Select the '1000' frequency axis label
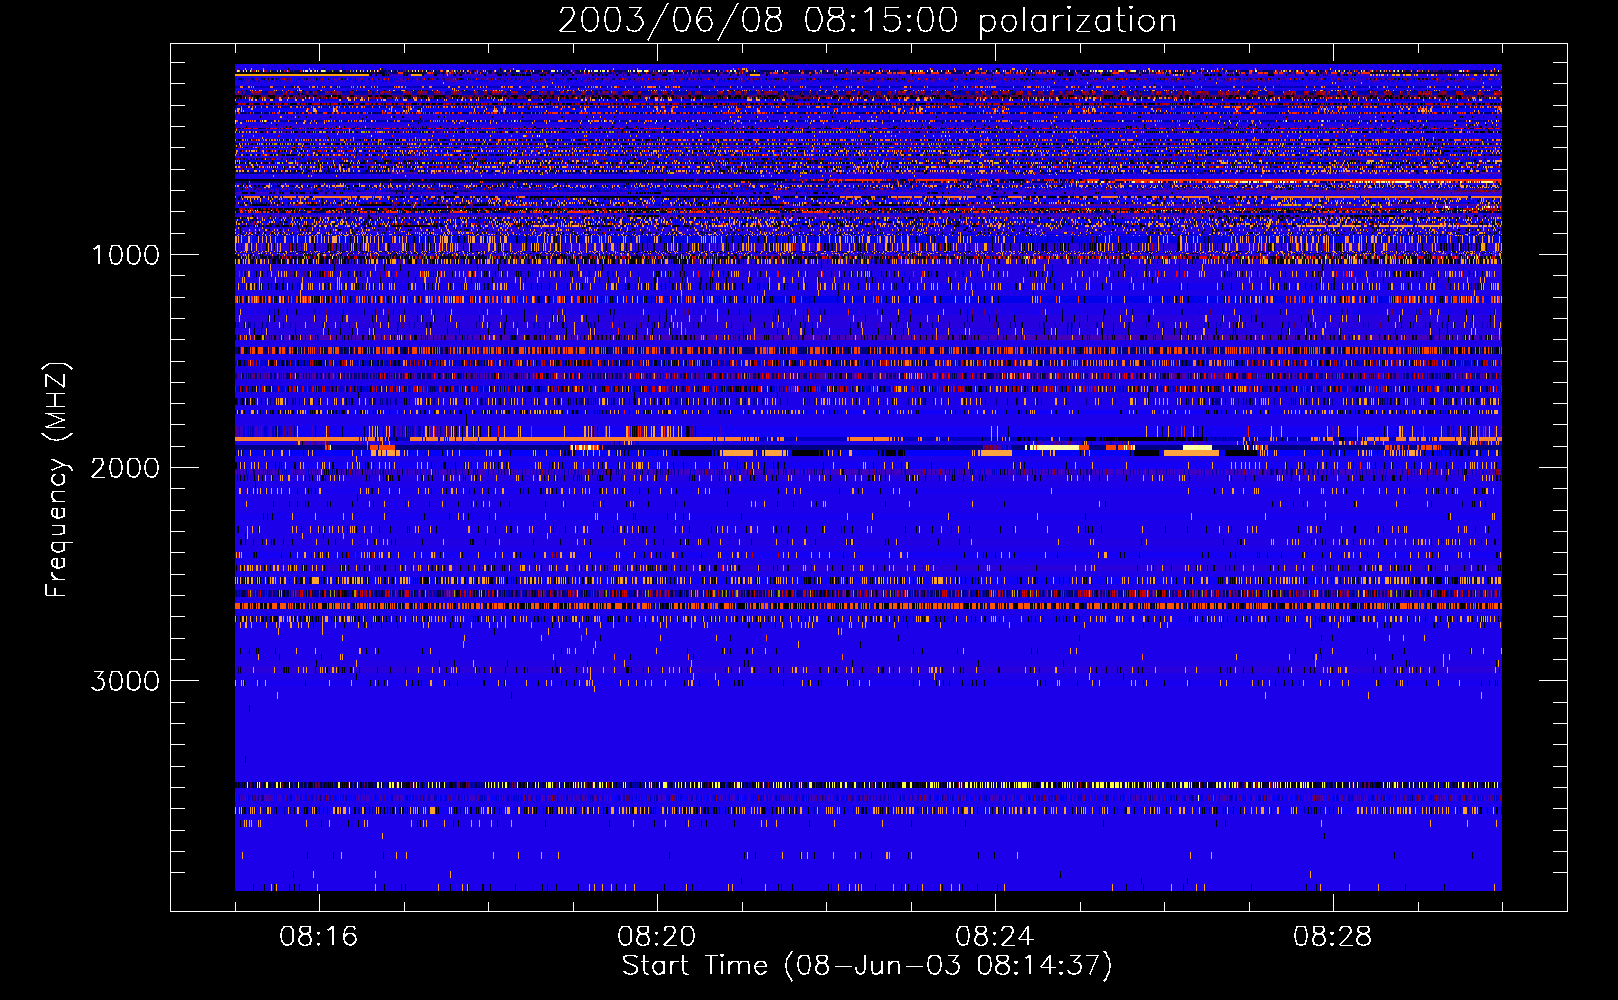Viewport: 1618px width, 1000px height. 125,255
